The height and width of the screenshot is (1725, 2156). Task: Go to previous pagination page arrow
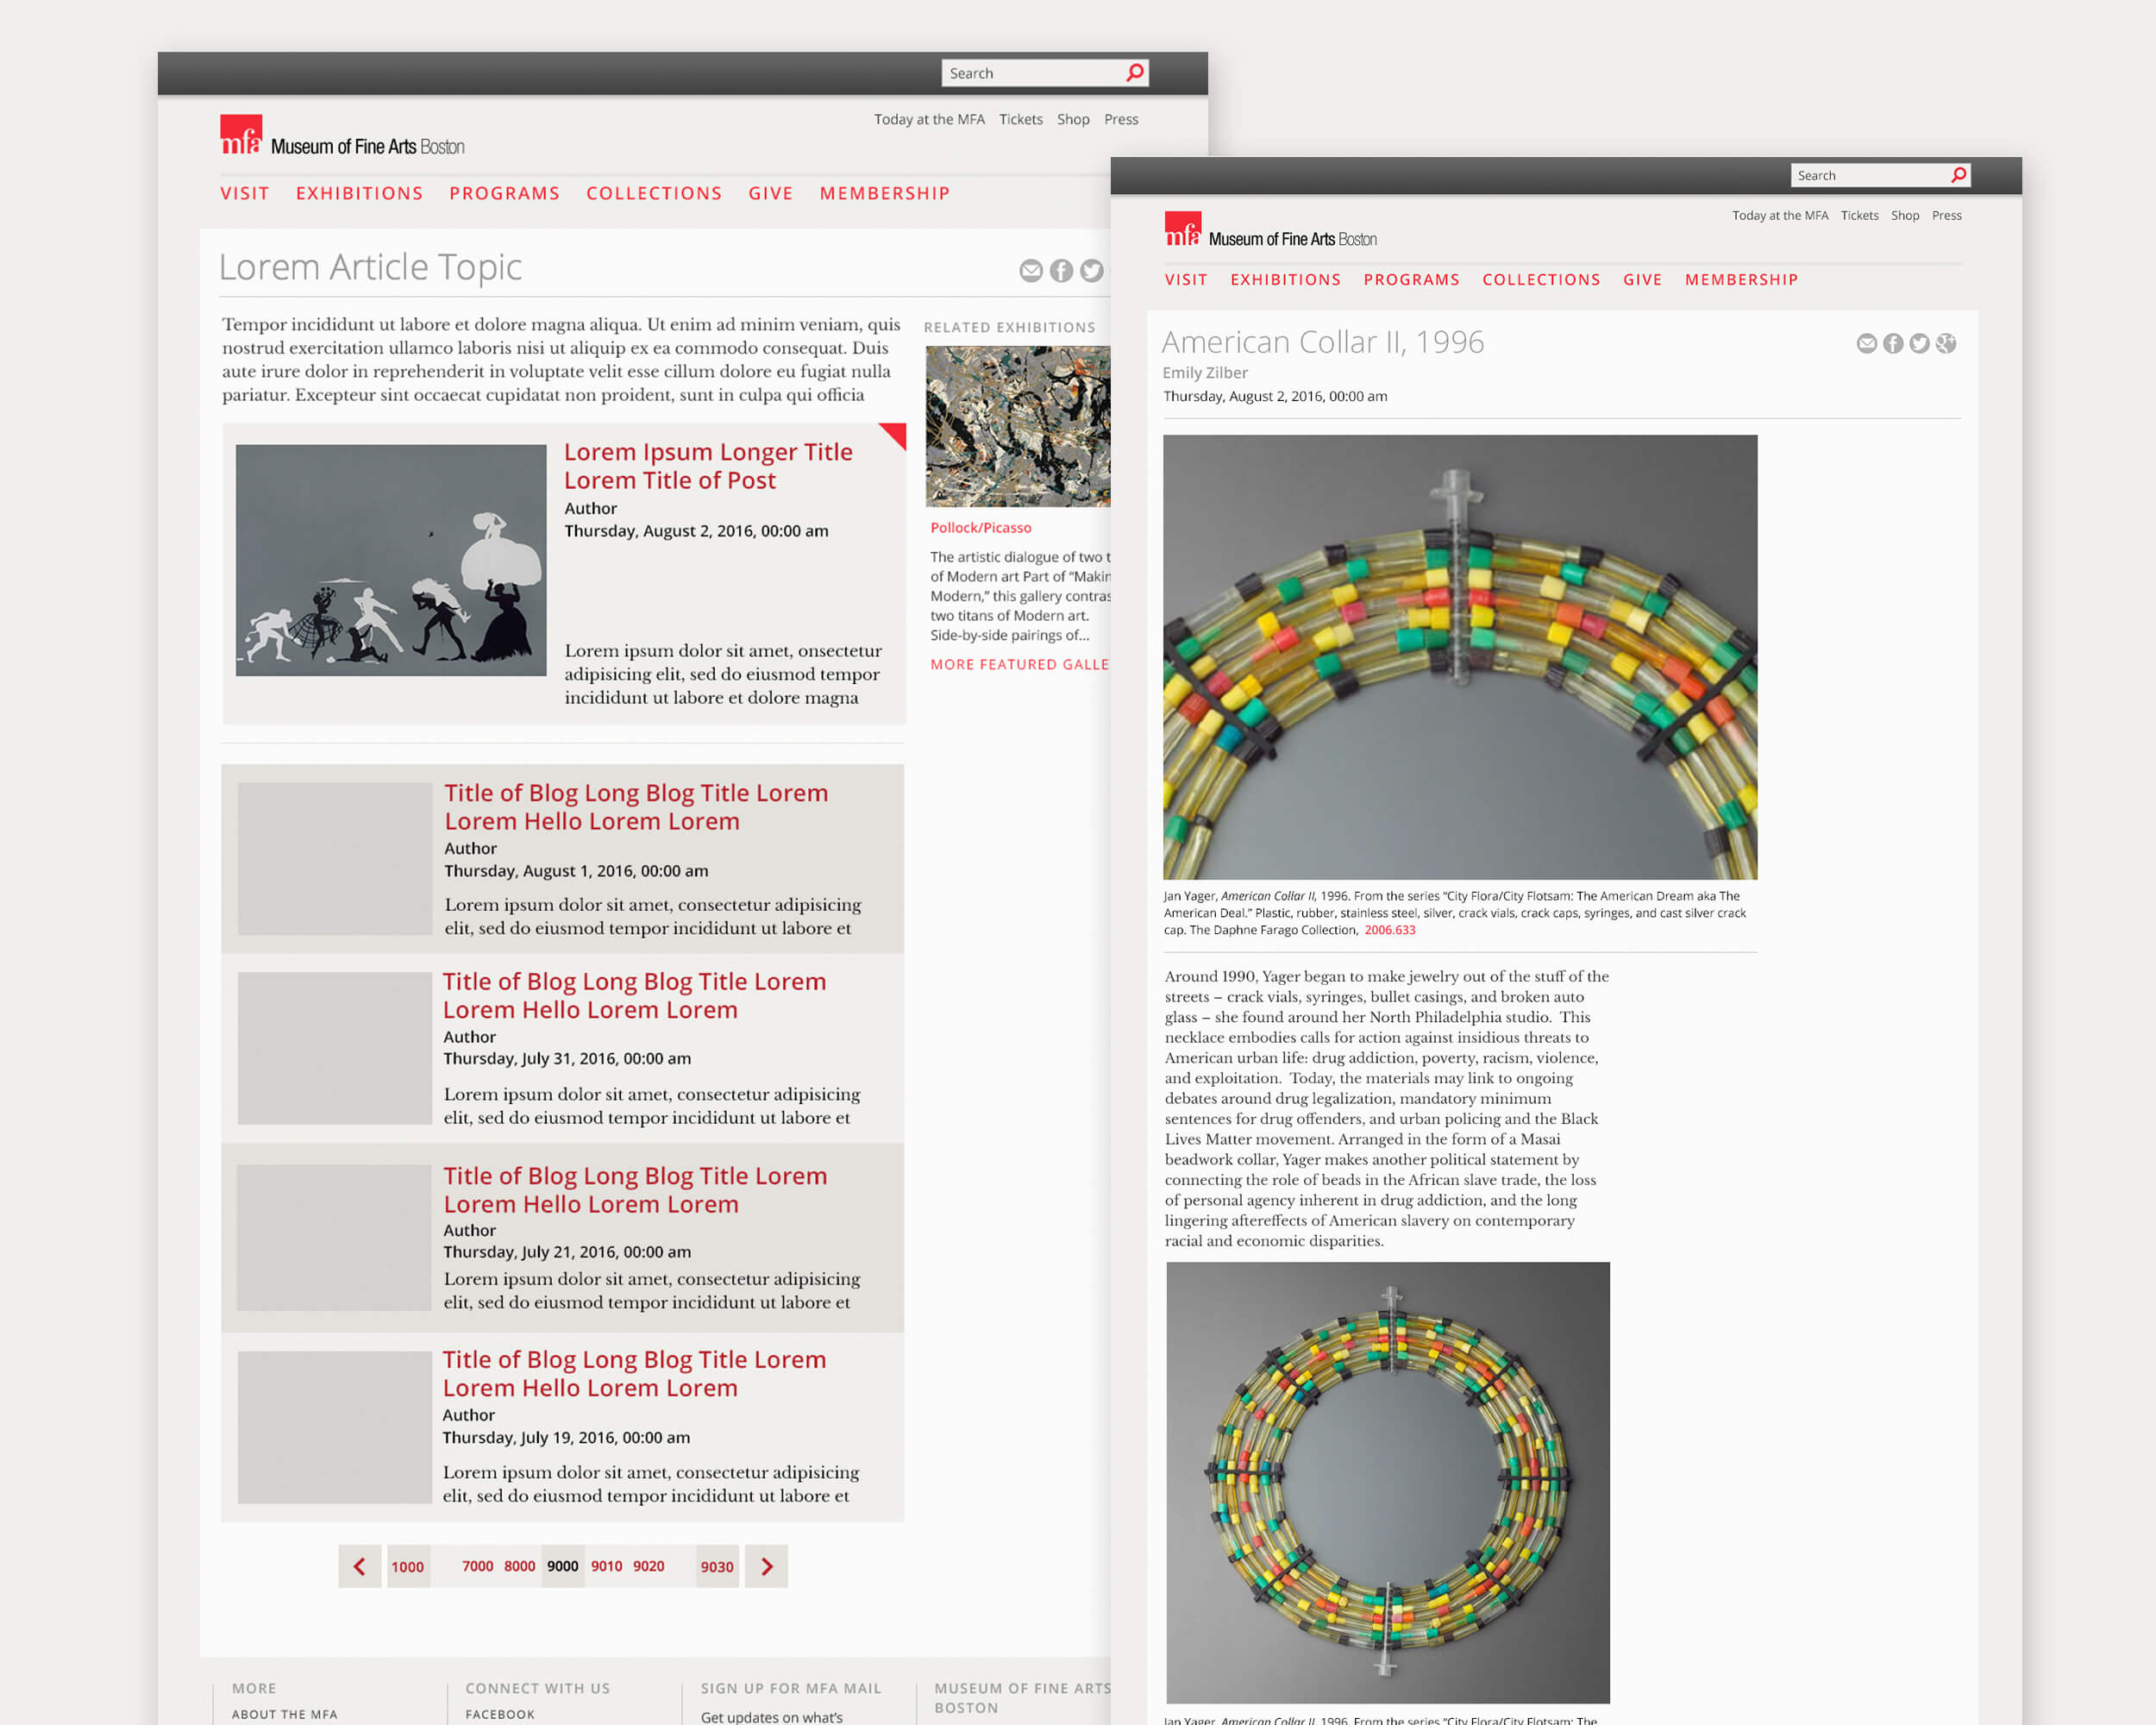(x=359, y=1566)
